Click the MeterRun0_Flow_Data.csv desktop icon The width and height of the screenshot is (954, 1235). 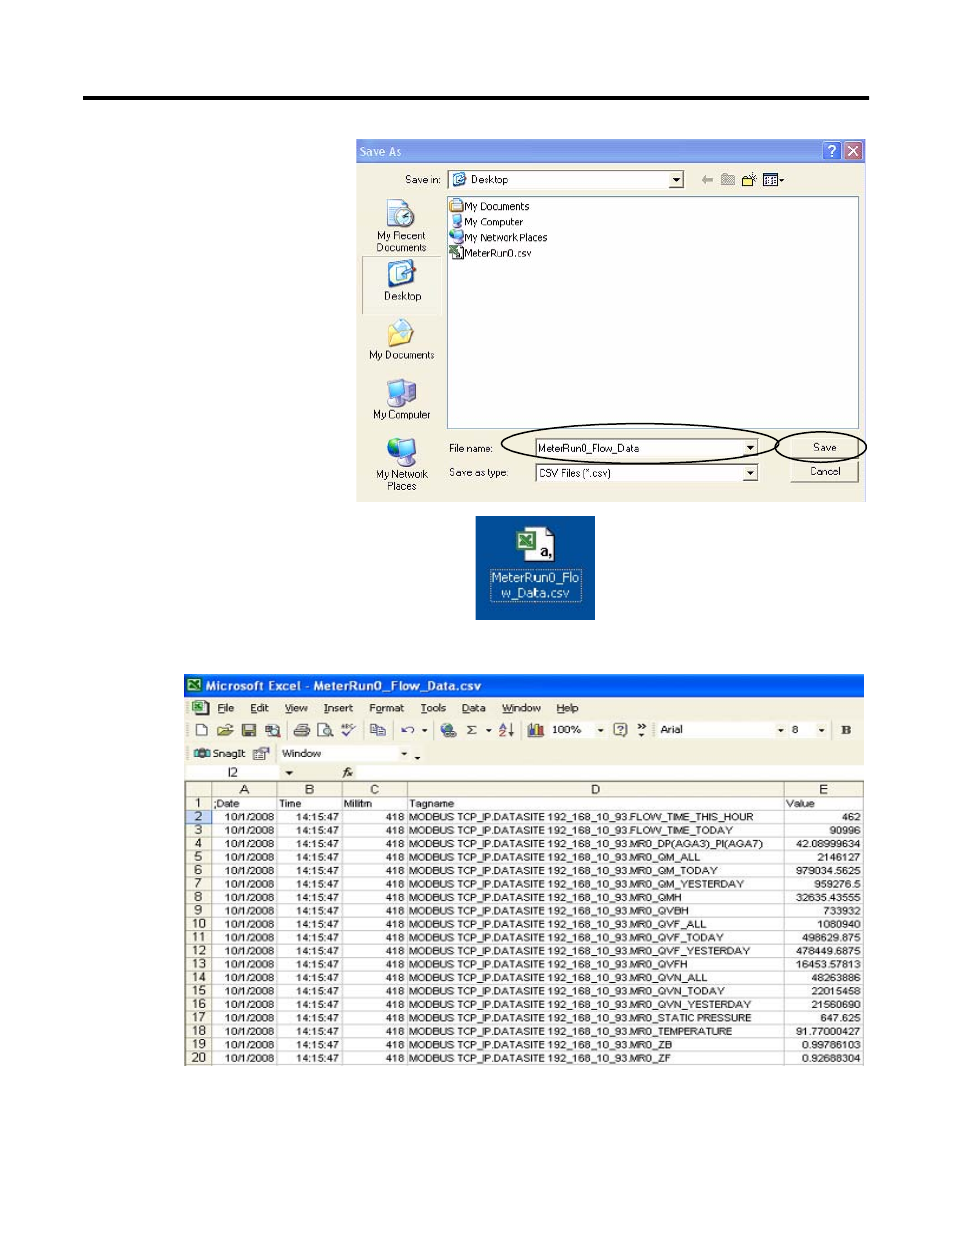point(535,565)
